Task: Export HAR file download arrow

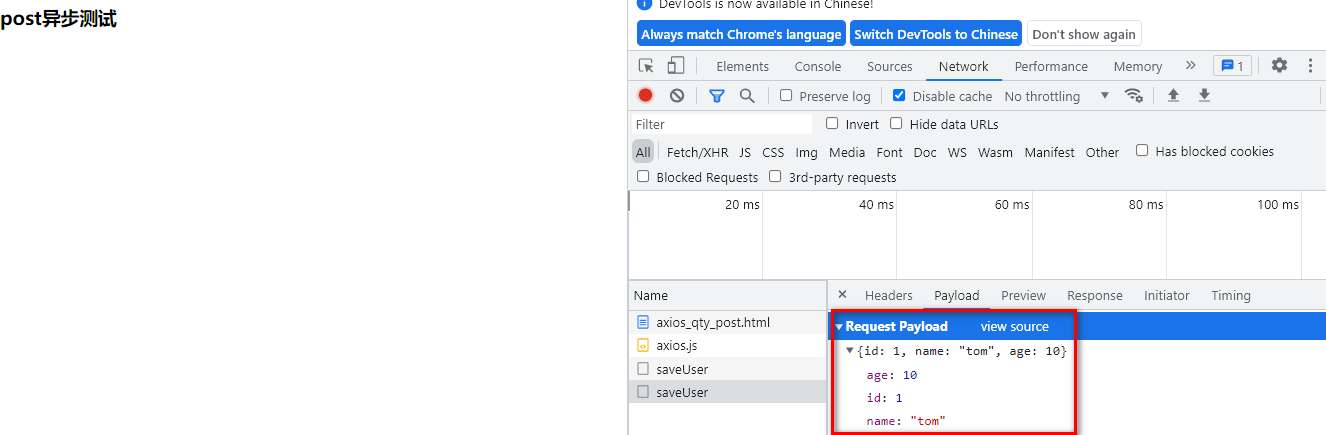Action: point(1204,95)
